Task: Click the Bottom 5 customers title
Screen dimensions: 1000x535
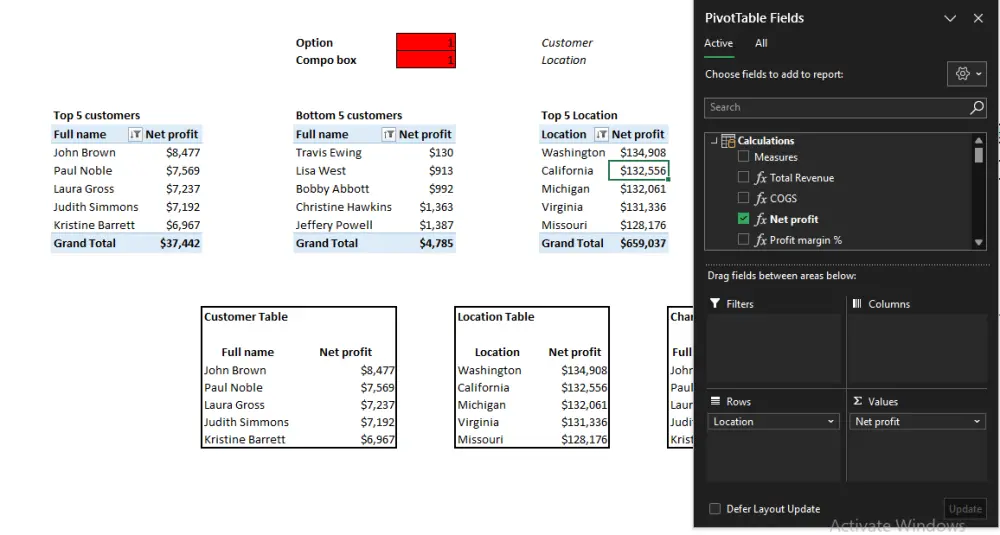Action: pos(348,115)
